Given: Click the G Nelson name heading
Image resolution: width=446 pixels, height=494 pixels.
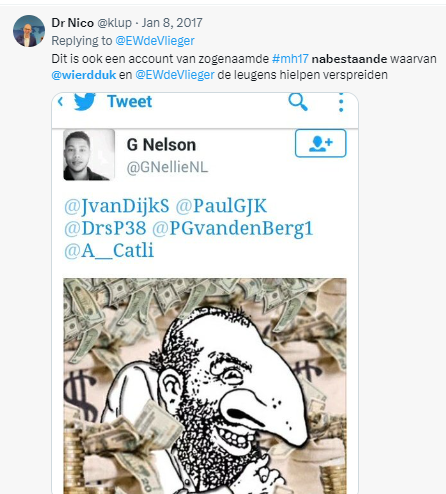Looking at the screenshot, I should [x=161, y=145].
